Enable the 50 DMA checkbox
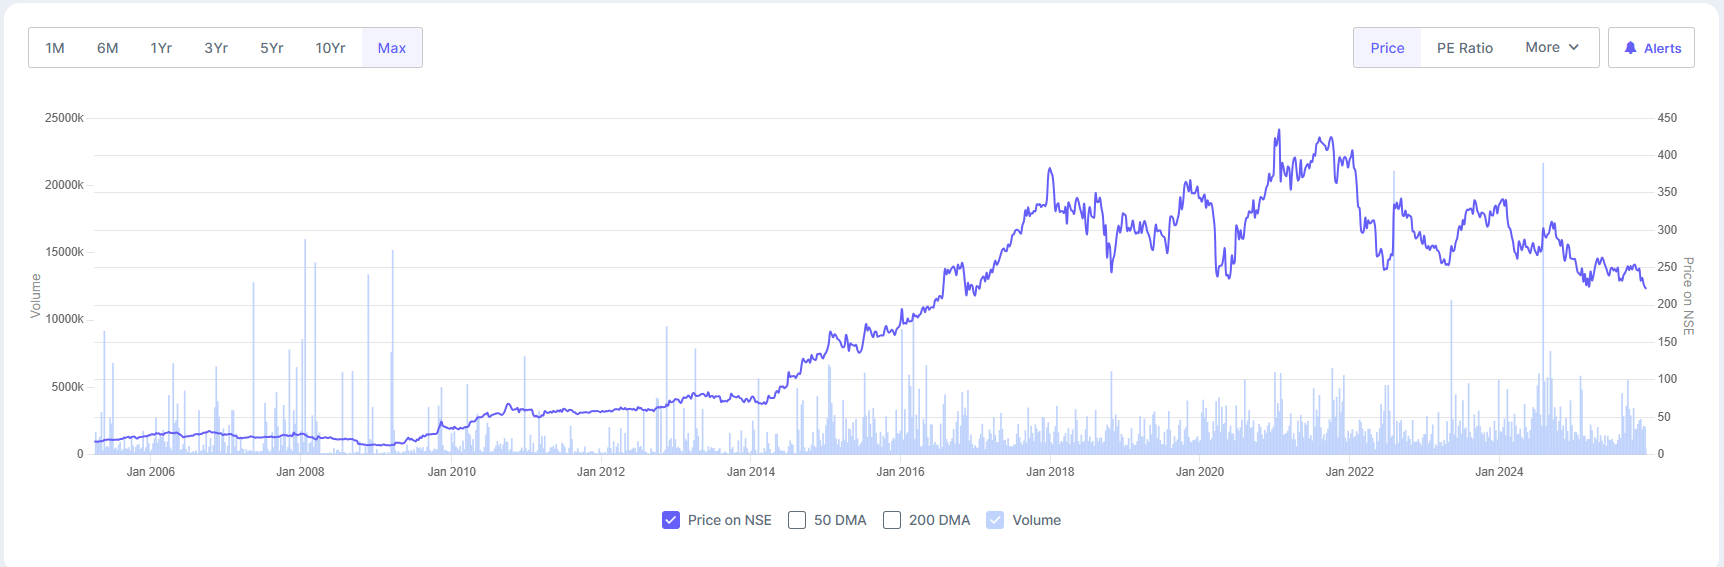The height and width of the screenshot is (567, 1724). pos(797,520)
